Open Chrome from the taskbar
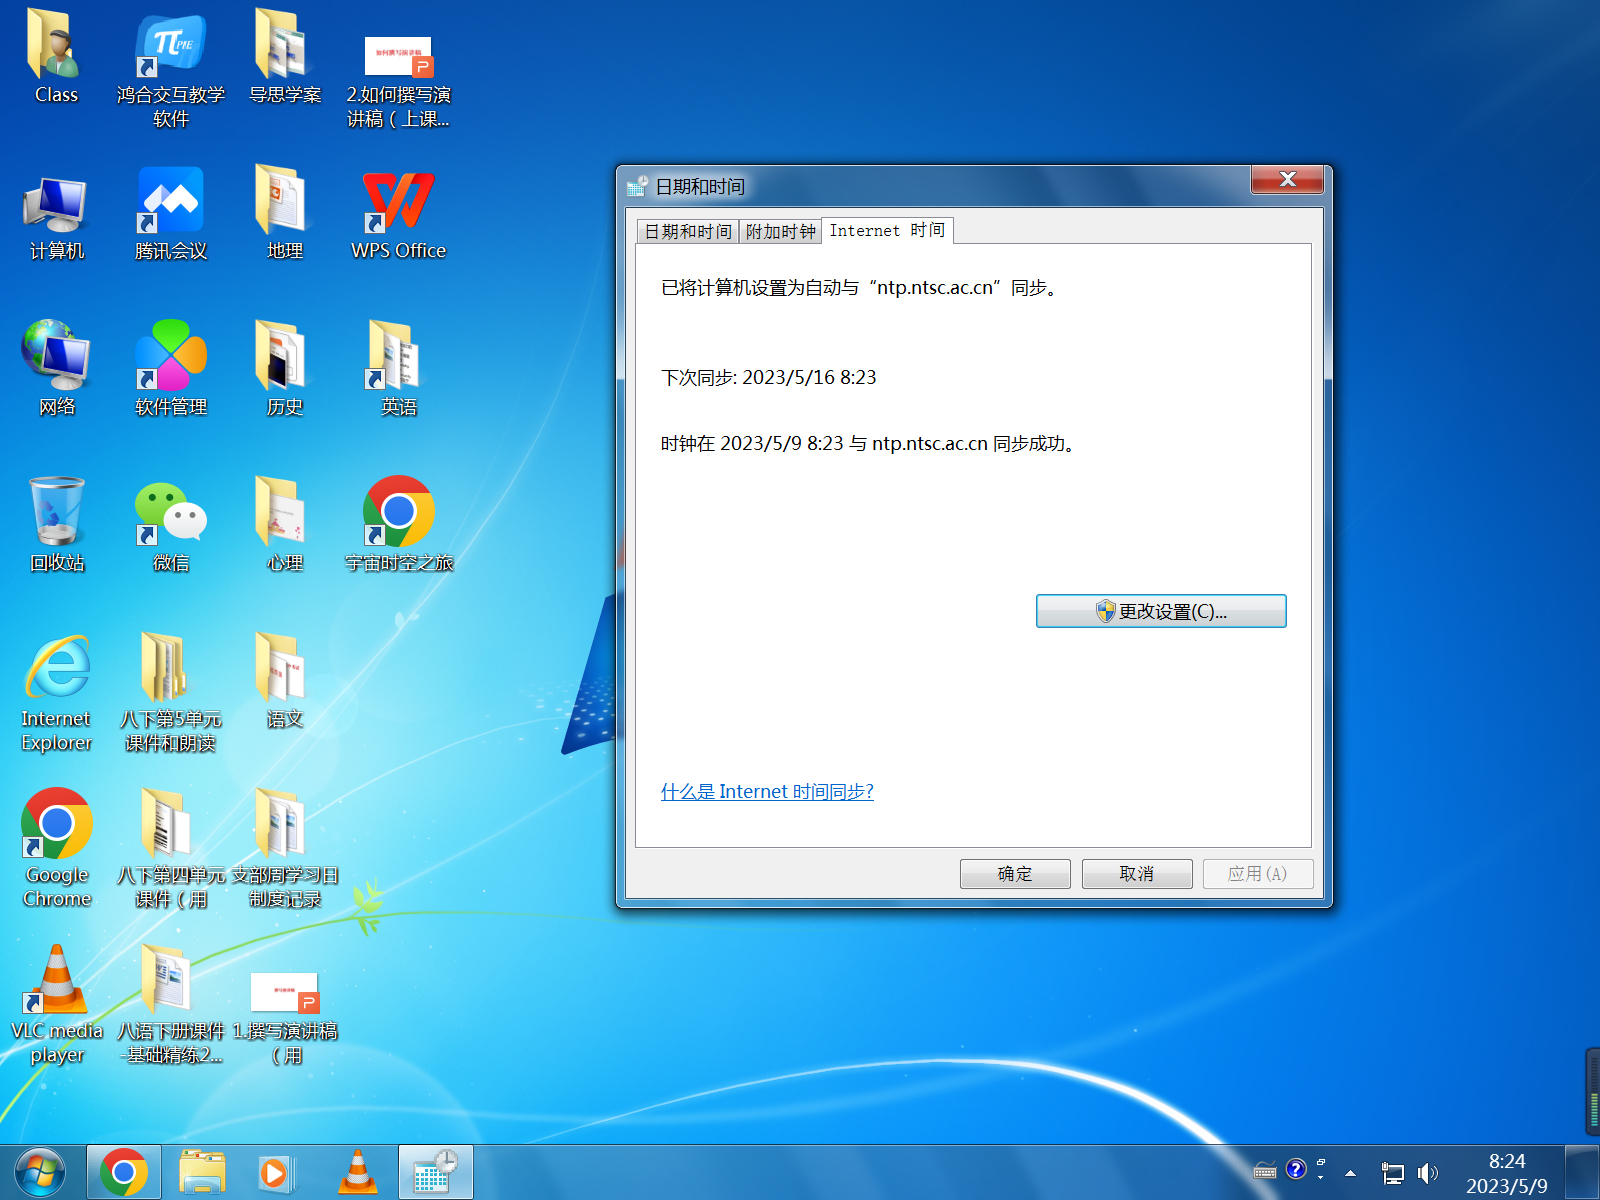 coord(124,1172)
